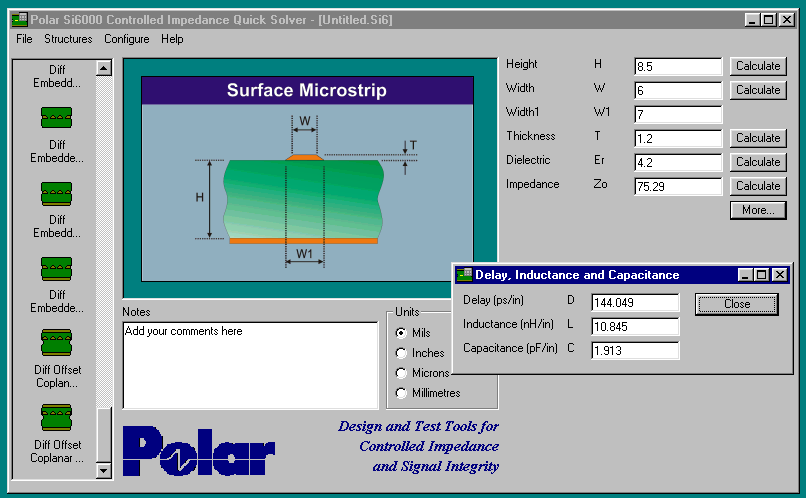The height and width of the screenshot is (498, 806).
Task: Click the Impedance Zo input field
Action: [x=678, y=186]
